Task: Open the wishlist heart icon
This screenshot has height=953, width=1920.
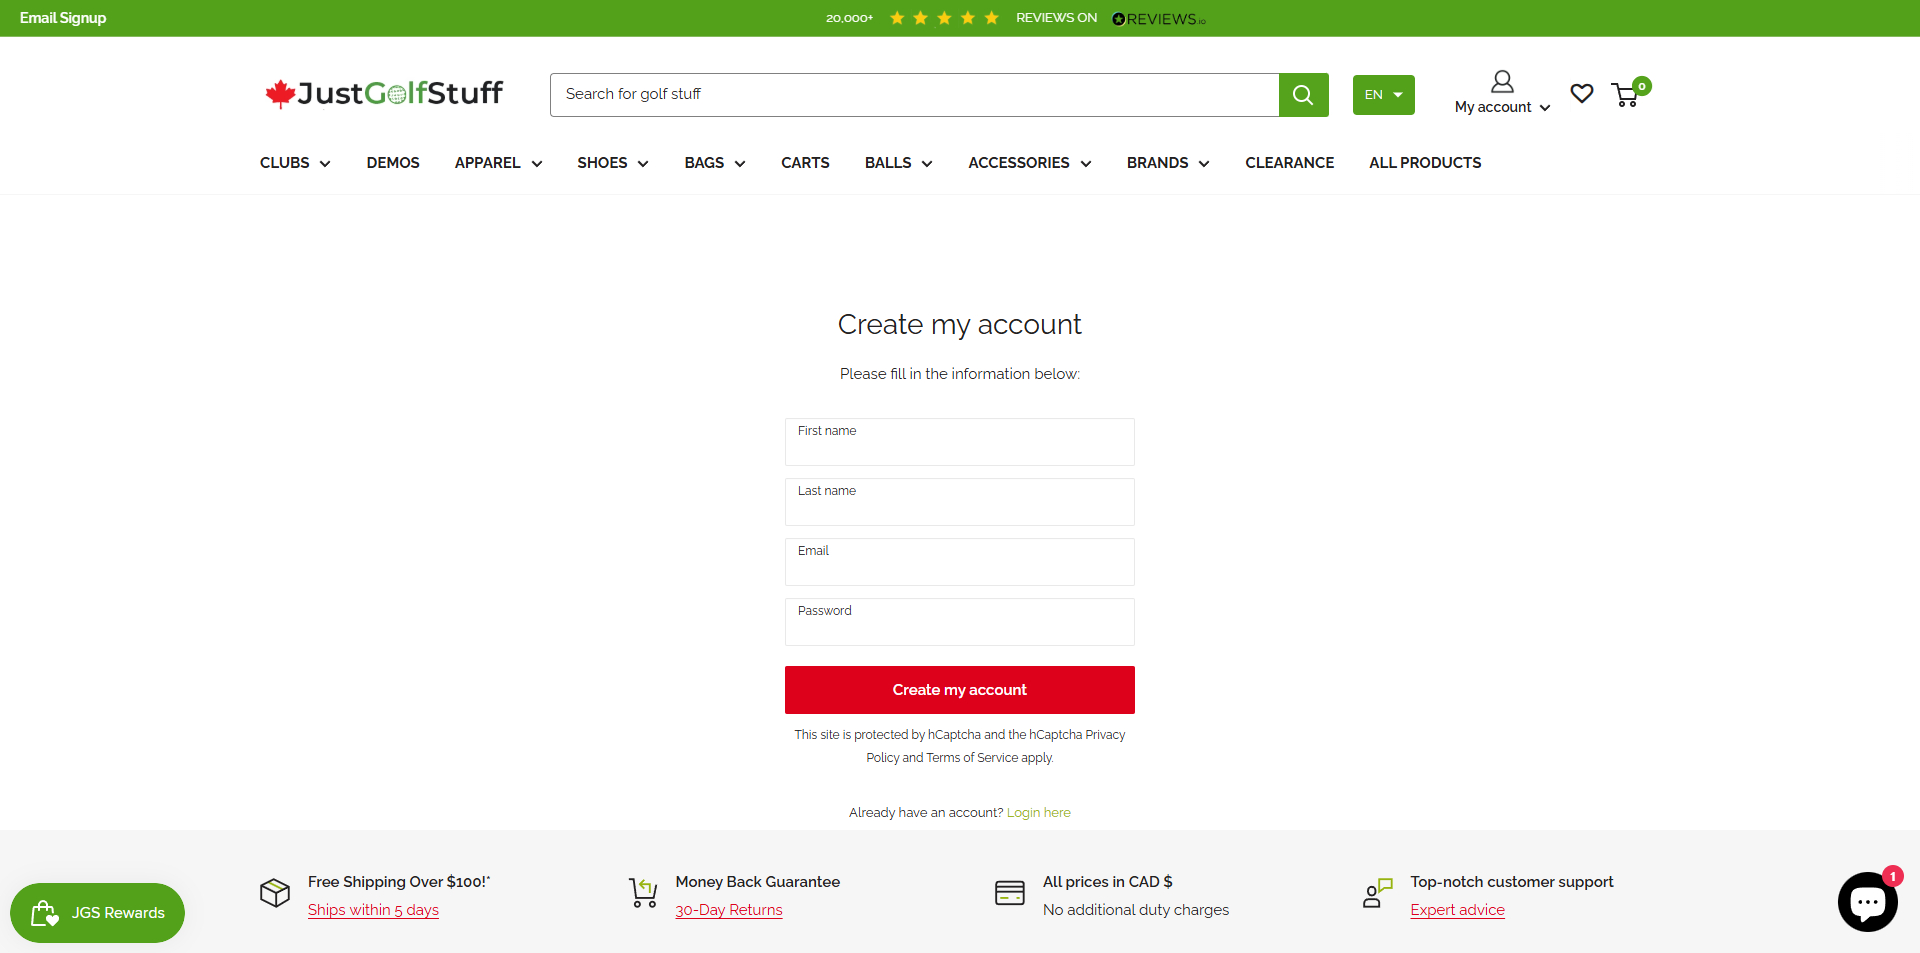Action: (1581, 94)
